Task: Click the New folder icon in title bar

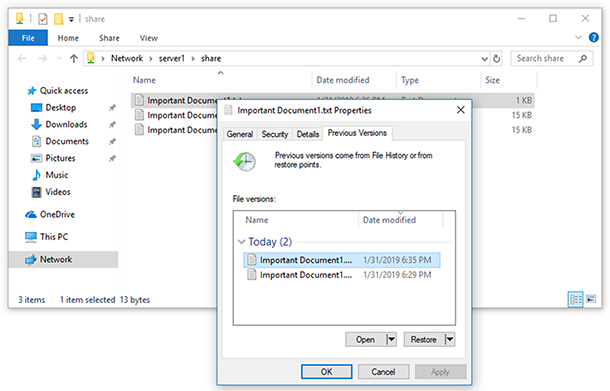Action: coord(58,19)
